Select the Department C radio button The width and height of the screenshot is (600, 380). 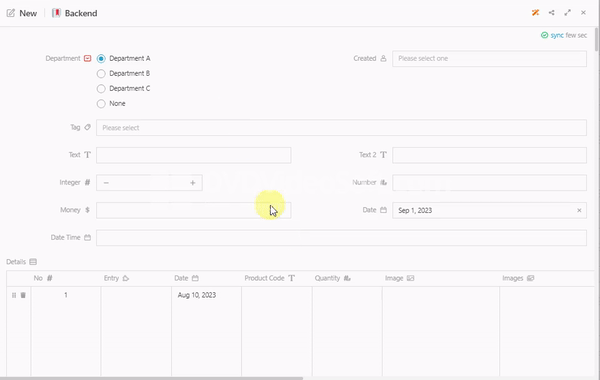101,89
